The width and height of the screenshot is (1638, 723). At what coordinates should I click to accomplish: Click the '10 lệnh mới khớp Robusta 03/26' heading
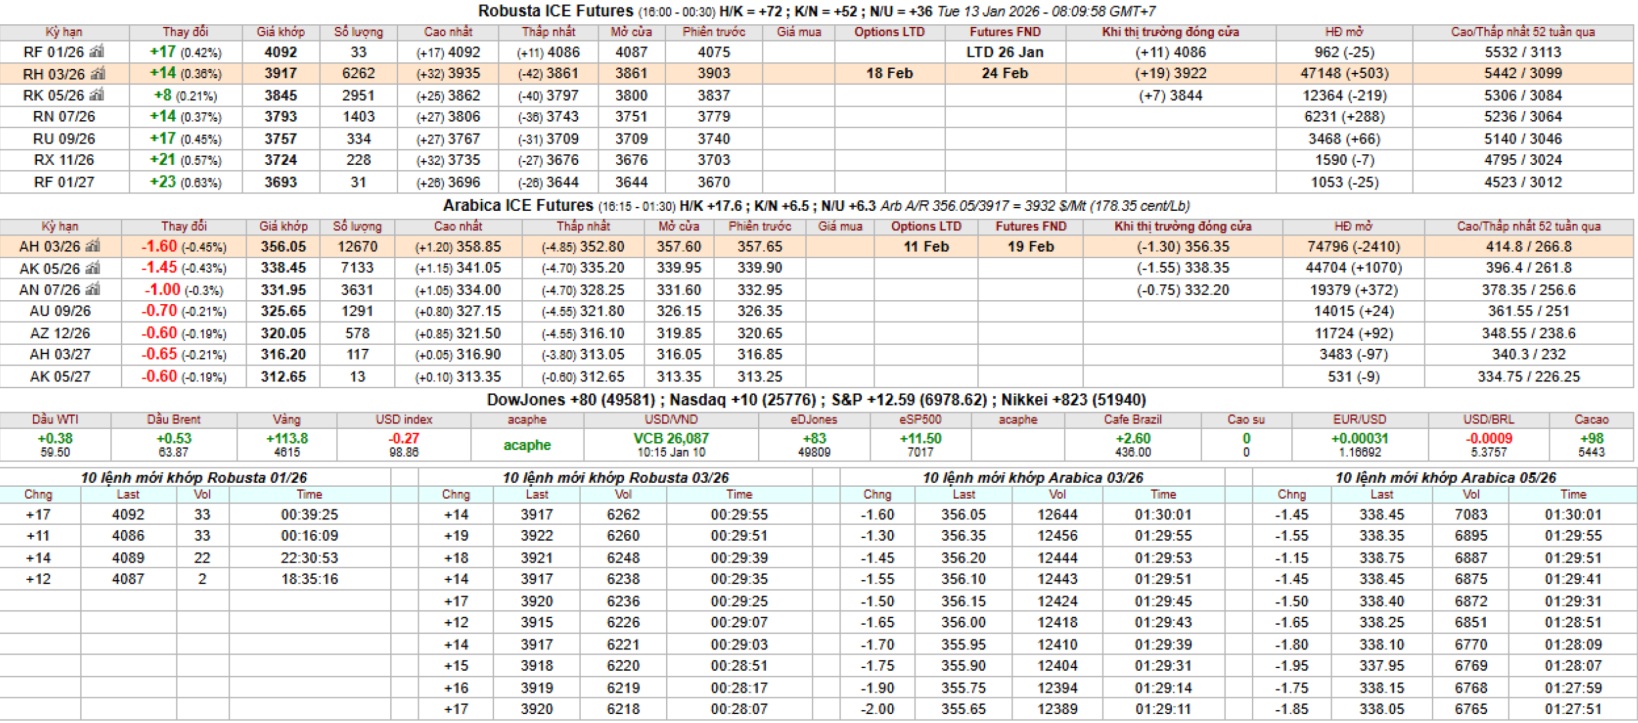pos(615,478)
